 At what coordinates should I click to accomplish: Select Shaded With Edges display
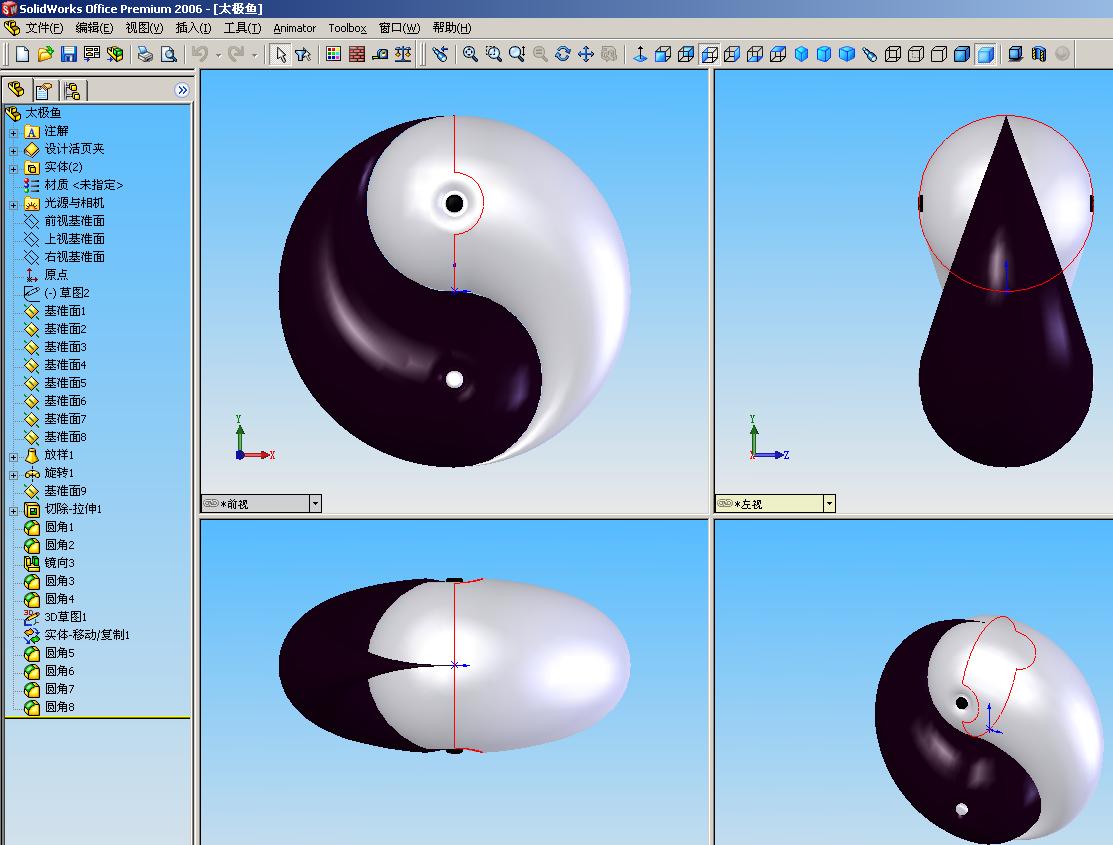pyautogui.click(x=962, y=54)
